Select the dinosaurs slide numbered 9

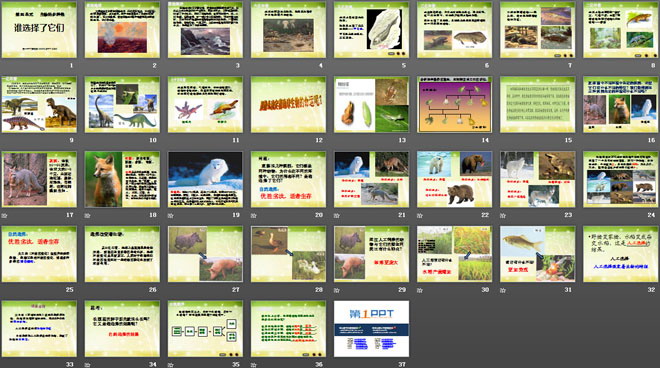point(39,104)
